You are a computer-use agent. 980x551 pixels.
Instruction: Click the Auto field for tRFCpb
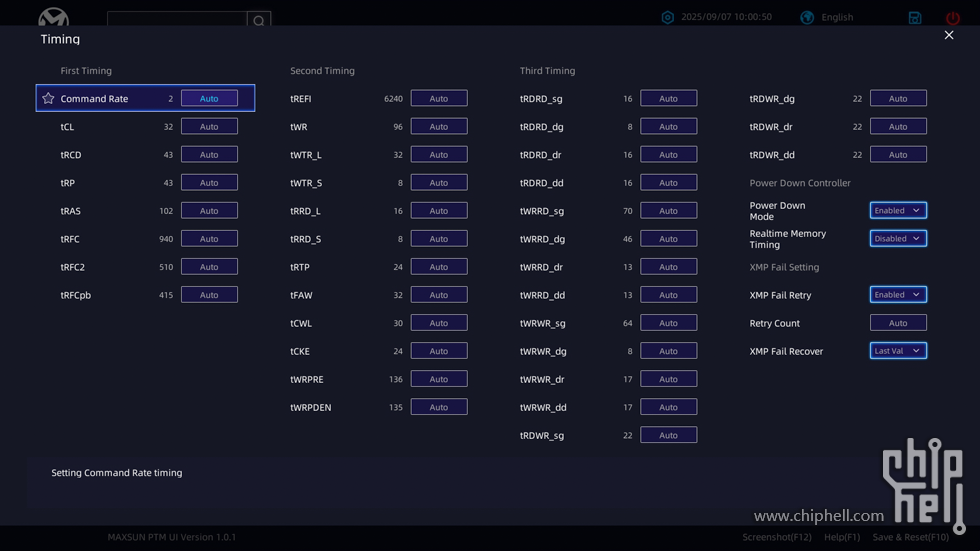(x=209, y=295)
